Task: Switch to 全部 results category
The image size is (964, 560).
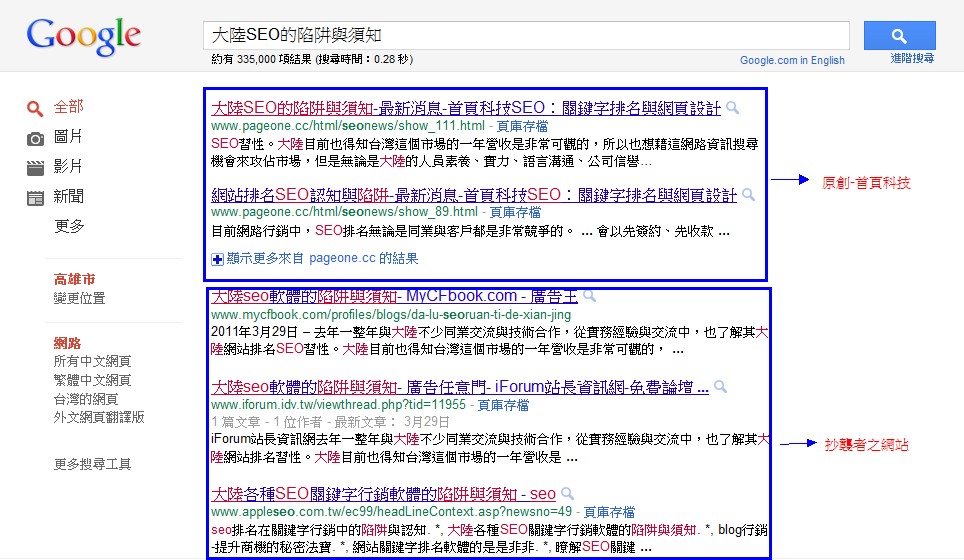Action: tap(68, 107)
